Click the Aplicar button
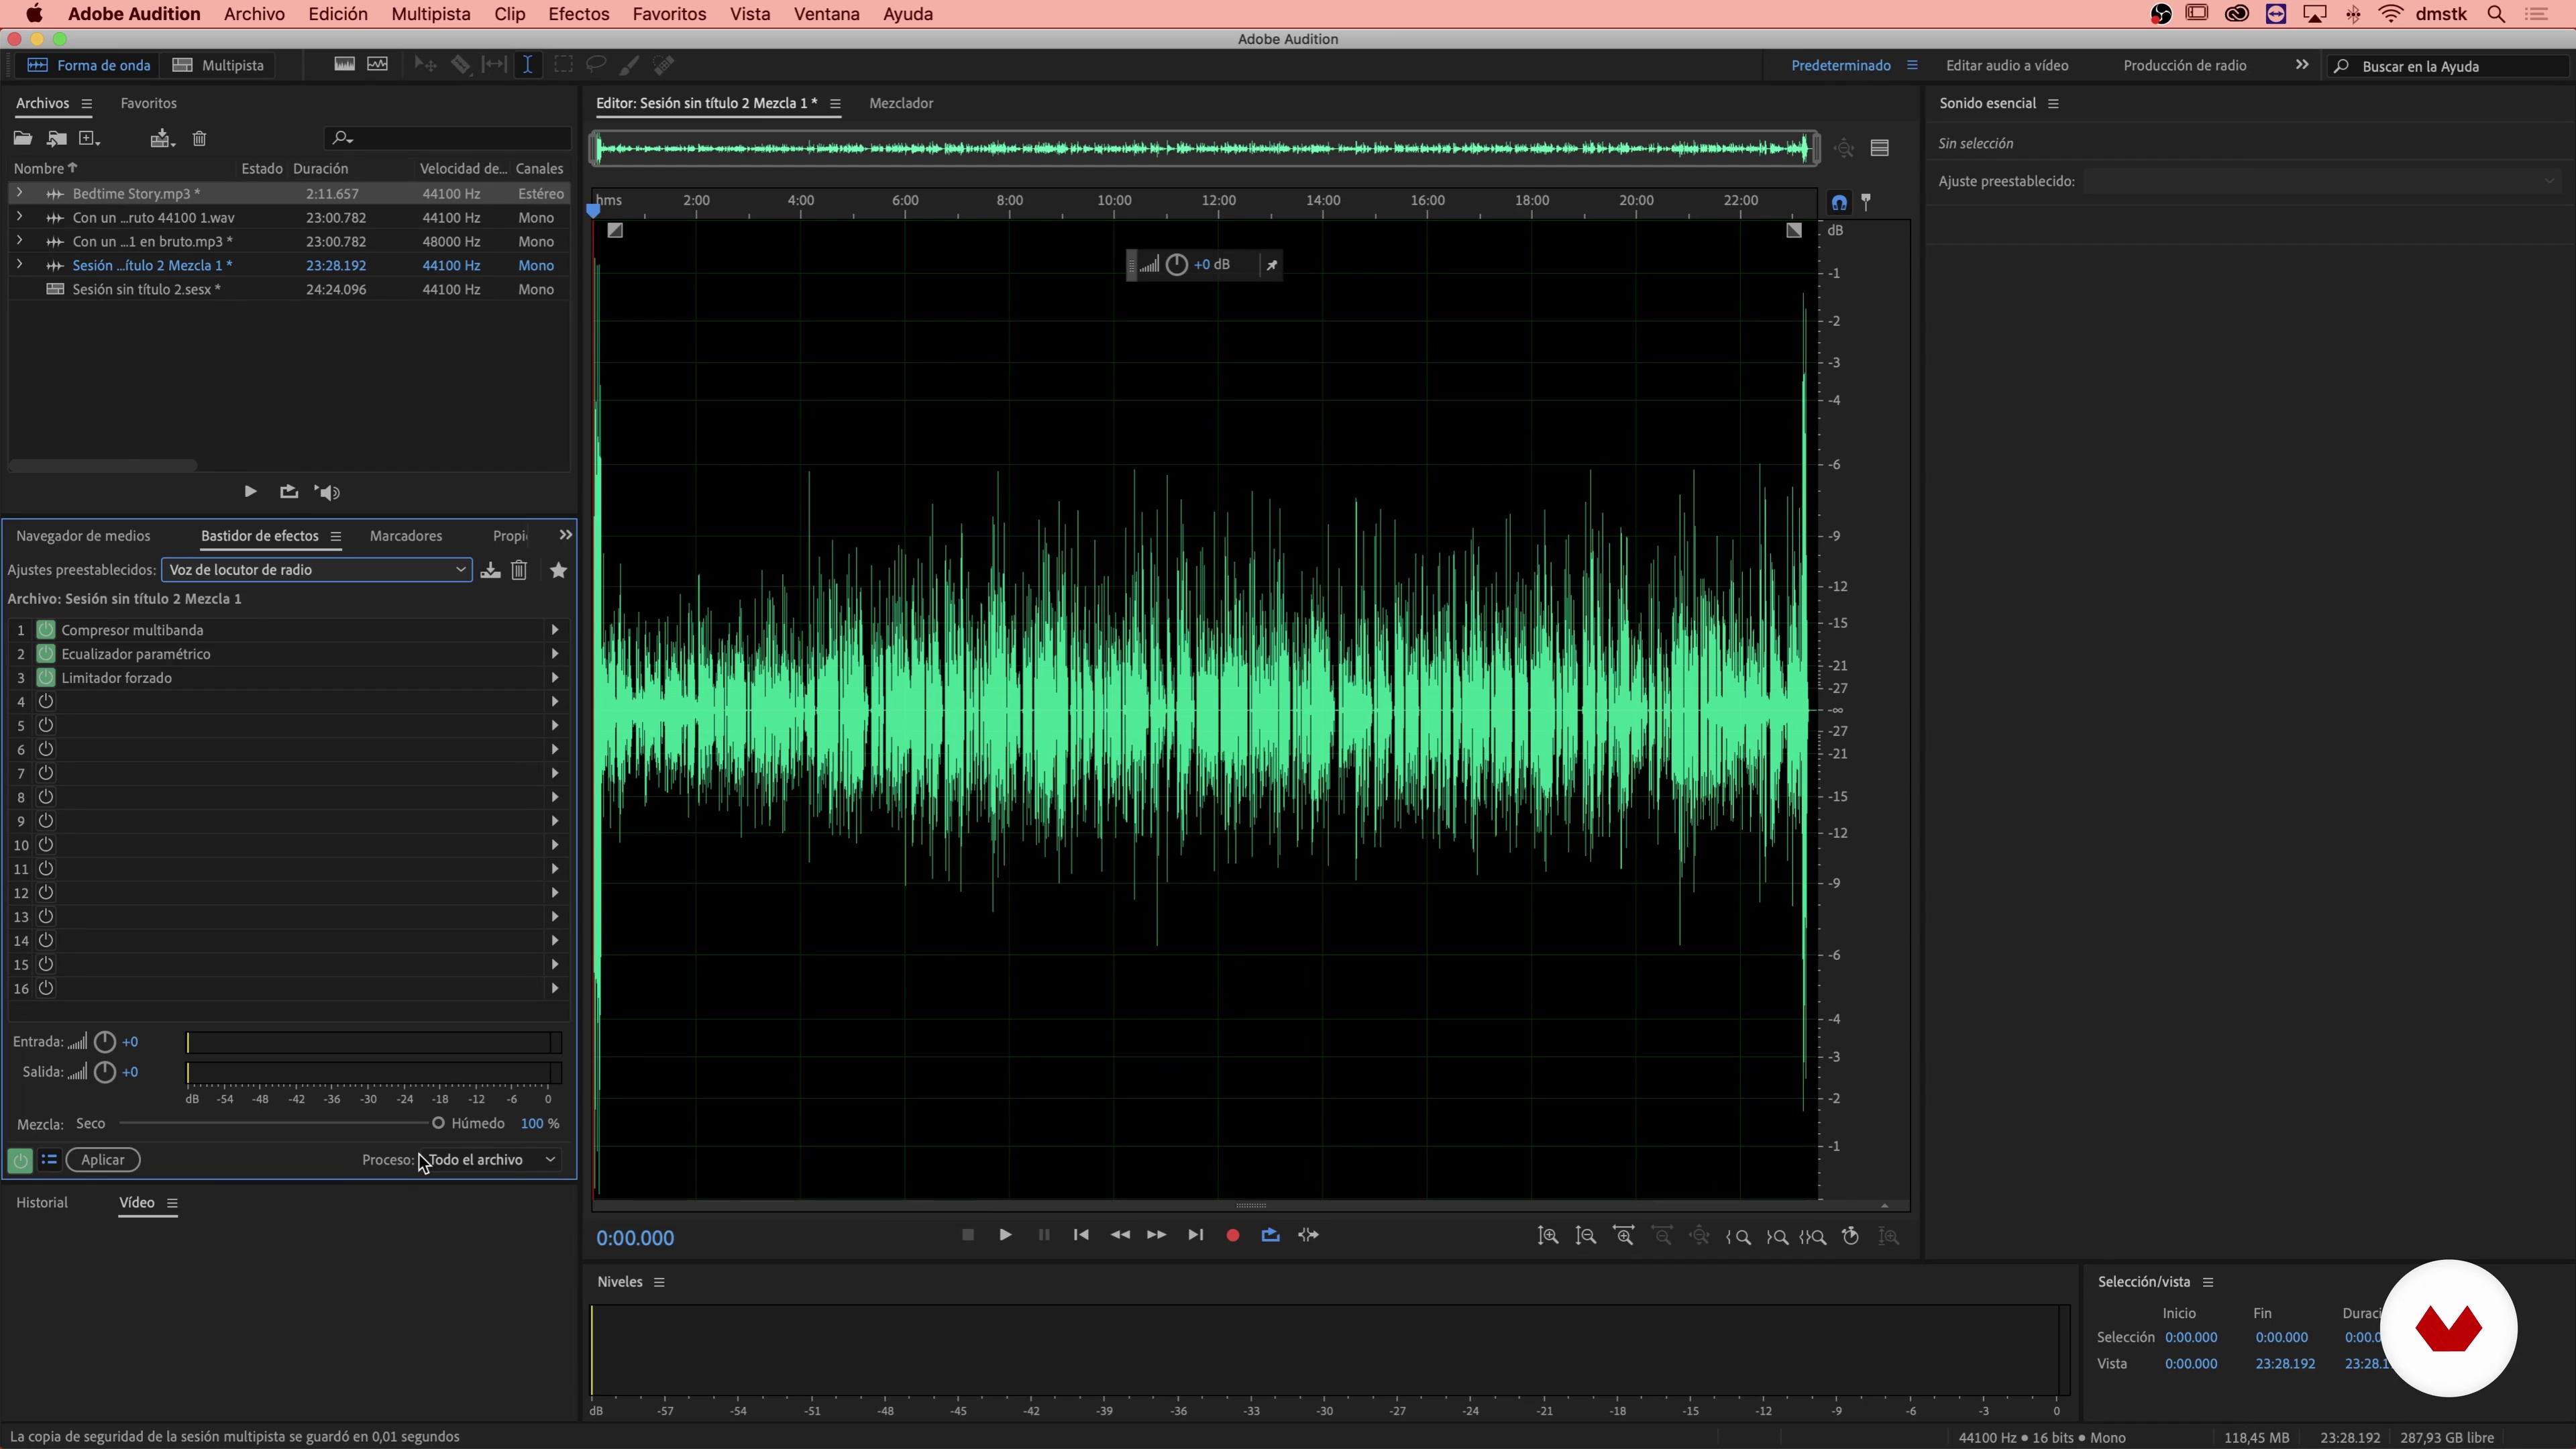The width and height of the screenshot is (2576, 1449). (103, 1160)
